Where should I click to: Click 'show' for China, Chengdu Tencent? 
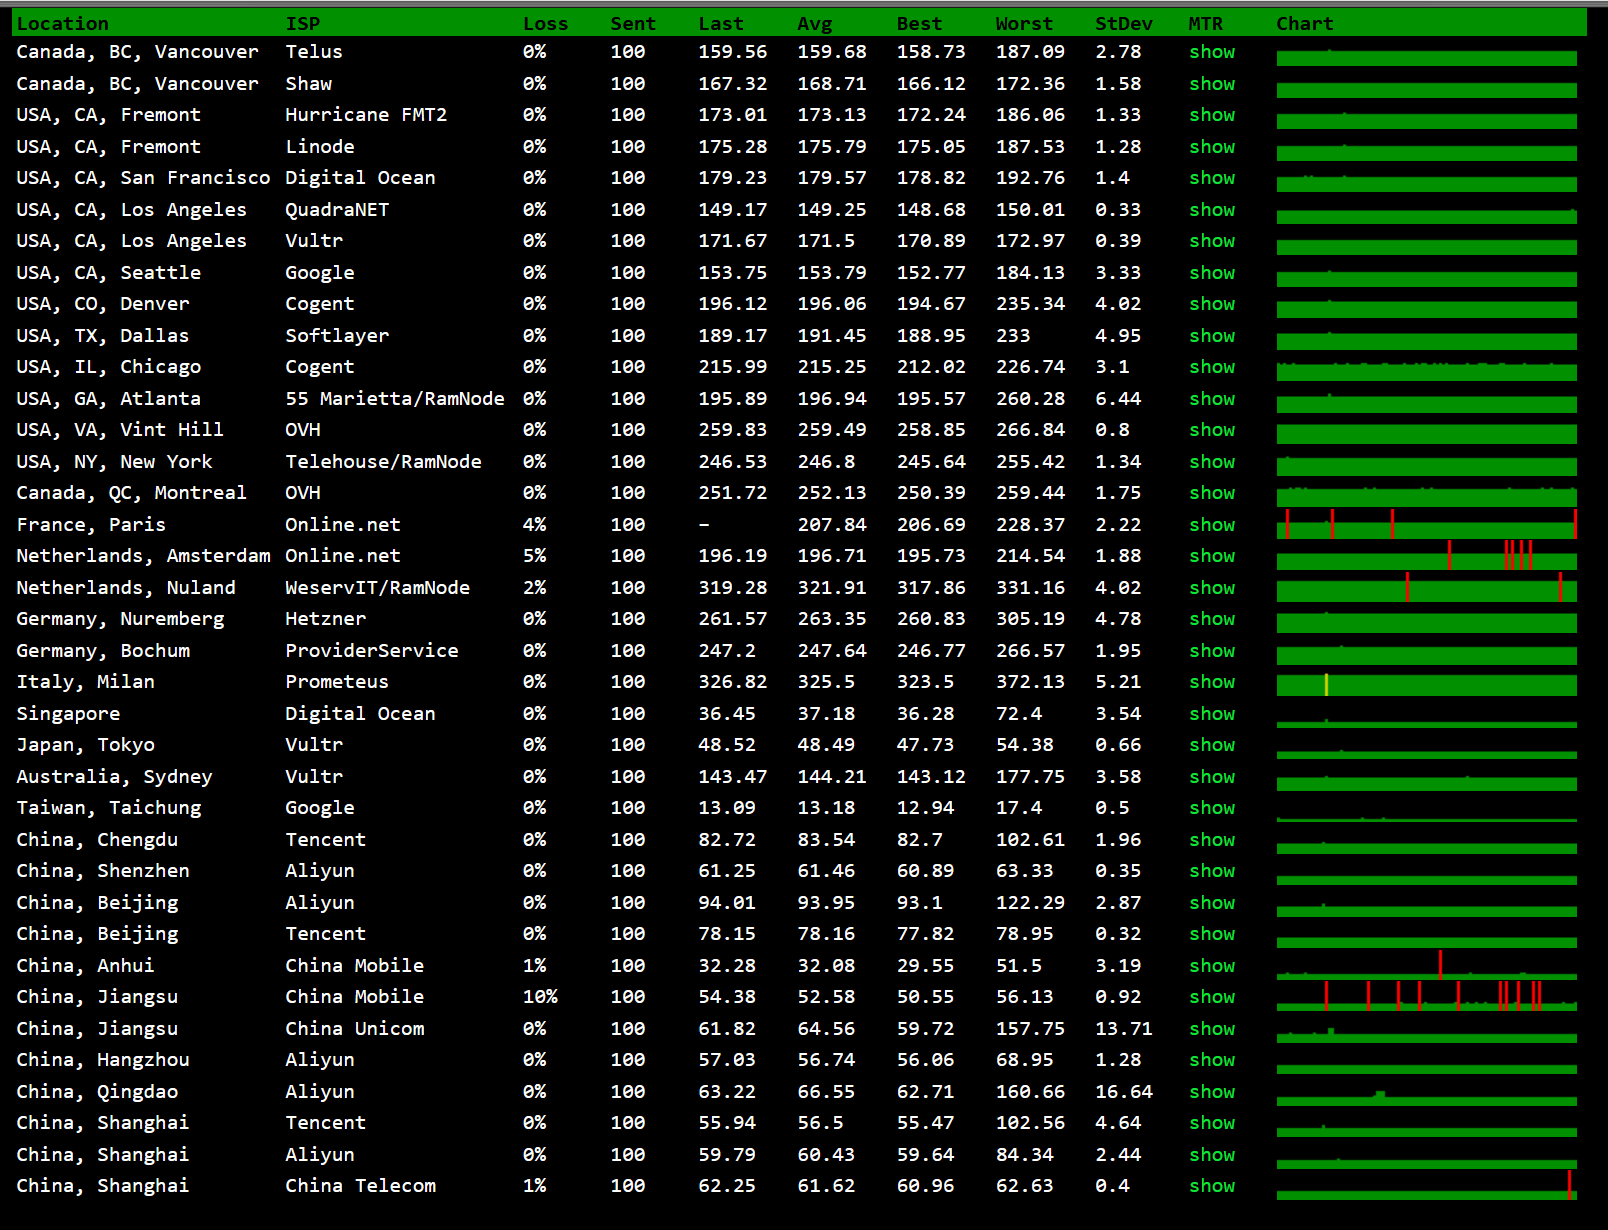pyautogui.click(x=1212, y=840)
